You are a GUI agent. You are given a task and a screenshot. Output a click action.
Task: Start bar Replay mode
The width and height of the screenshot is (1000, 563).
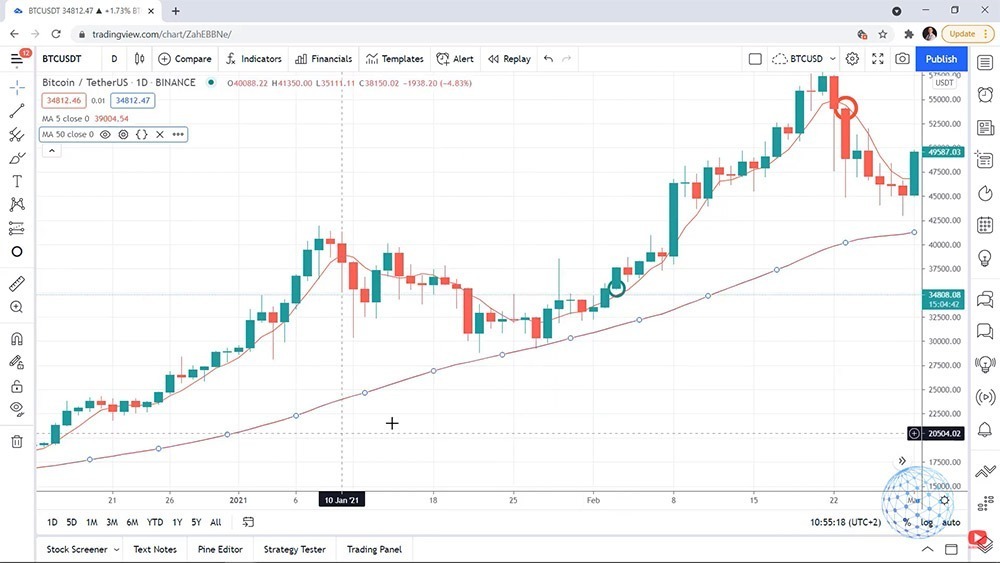click(510, 59)
